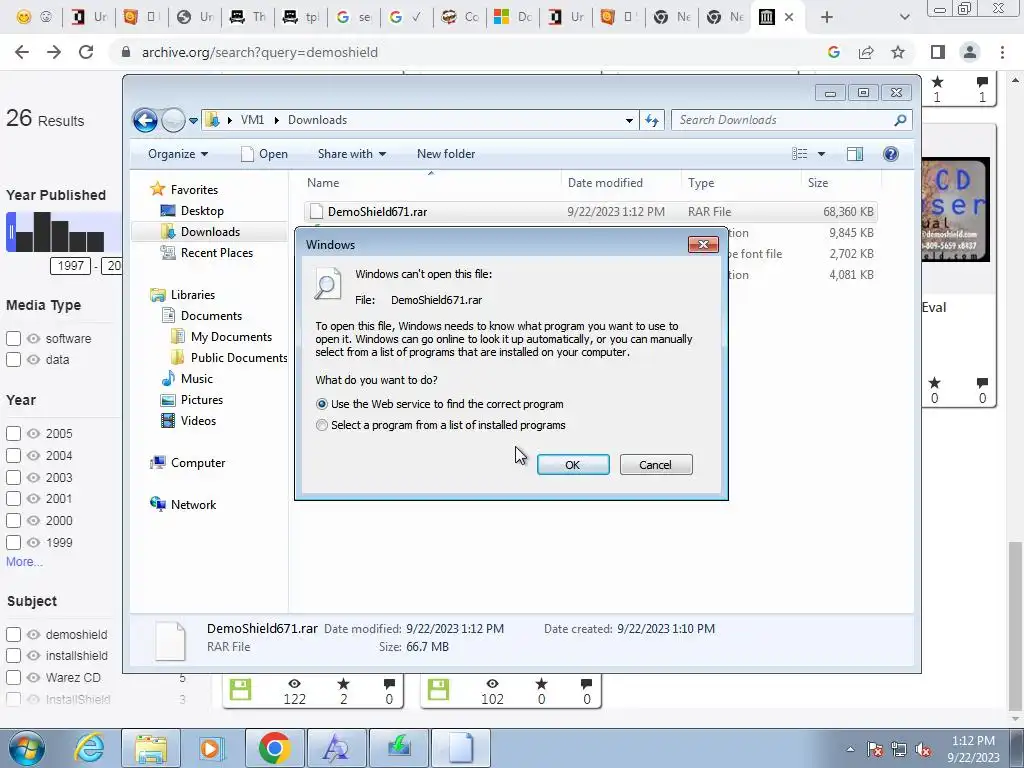1024x768 pixels.
Task: Click the Open toolbar button
Action: (x=264, y=154)
